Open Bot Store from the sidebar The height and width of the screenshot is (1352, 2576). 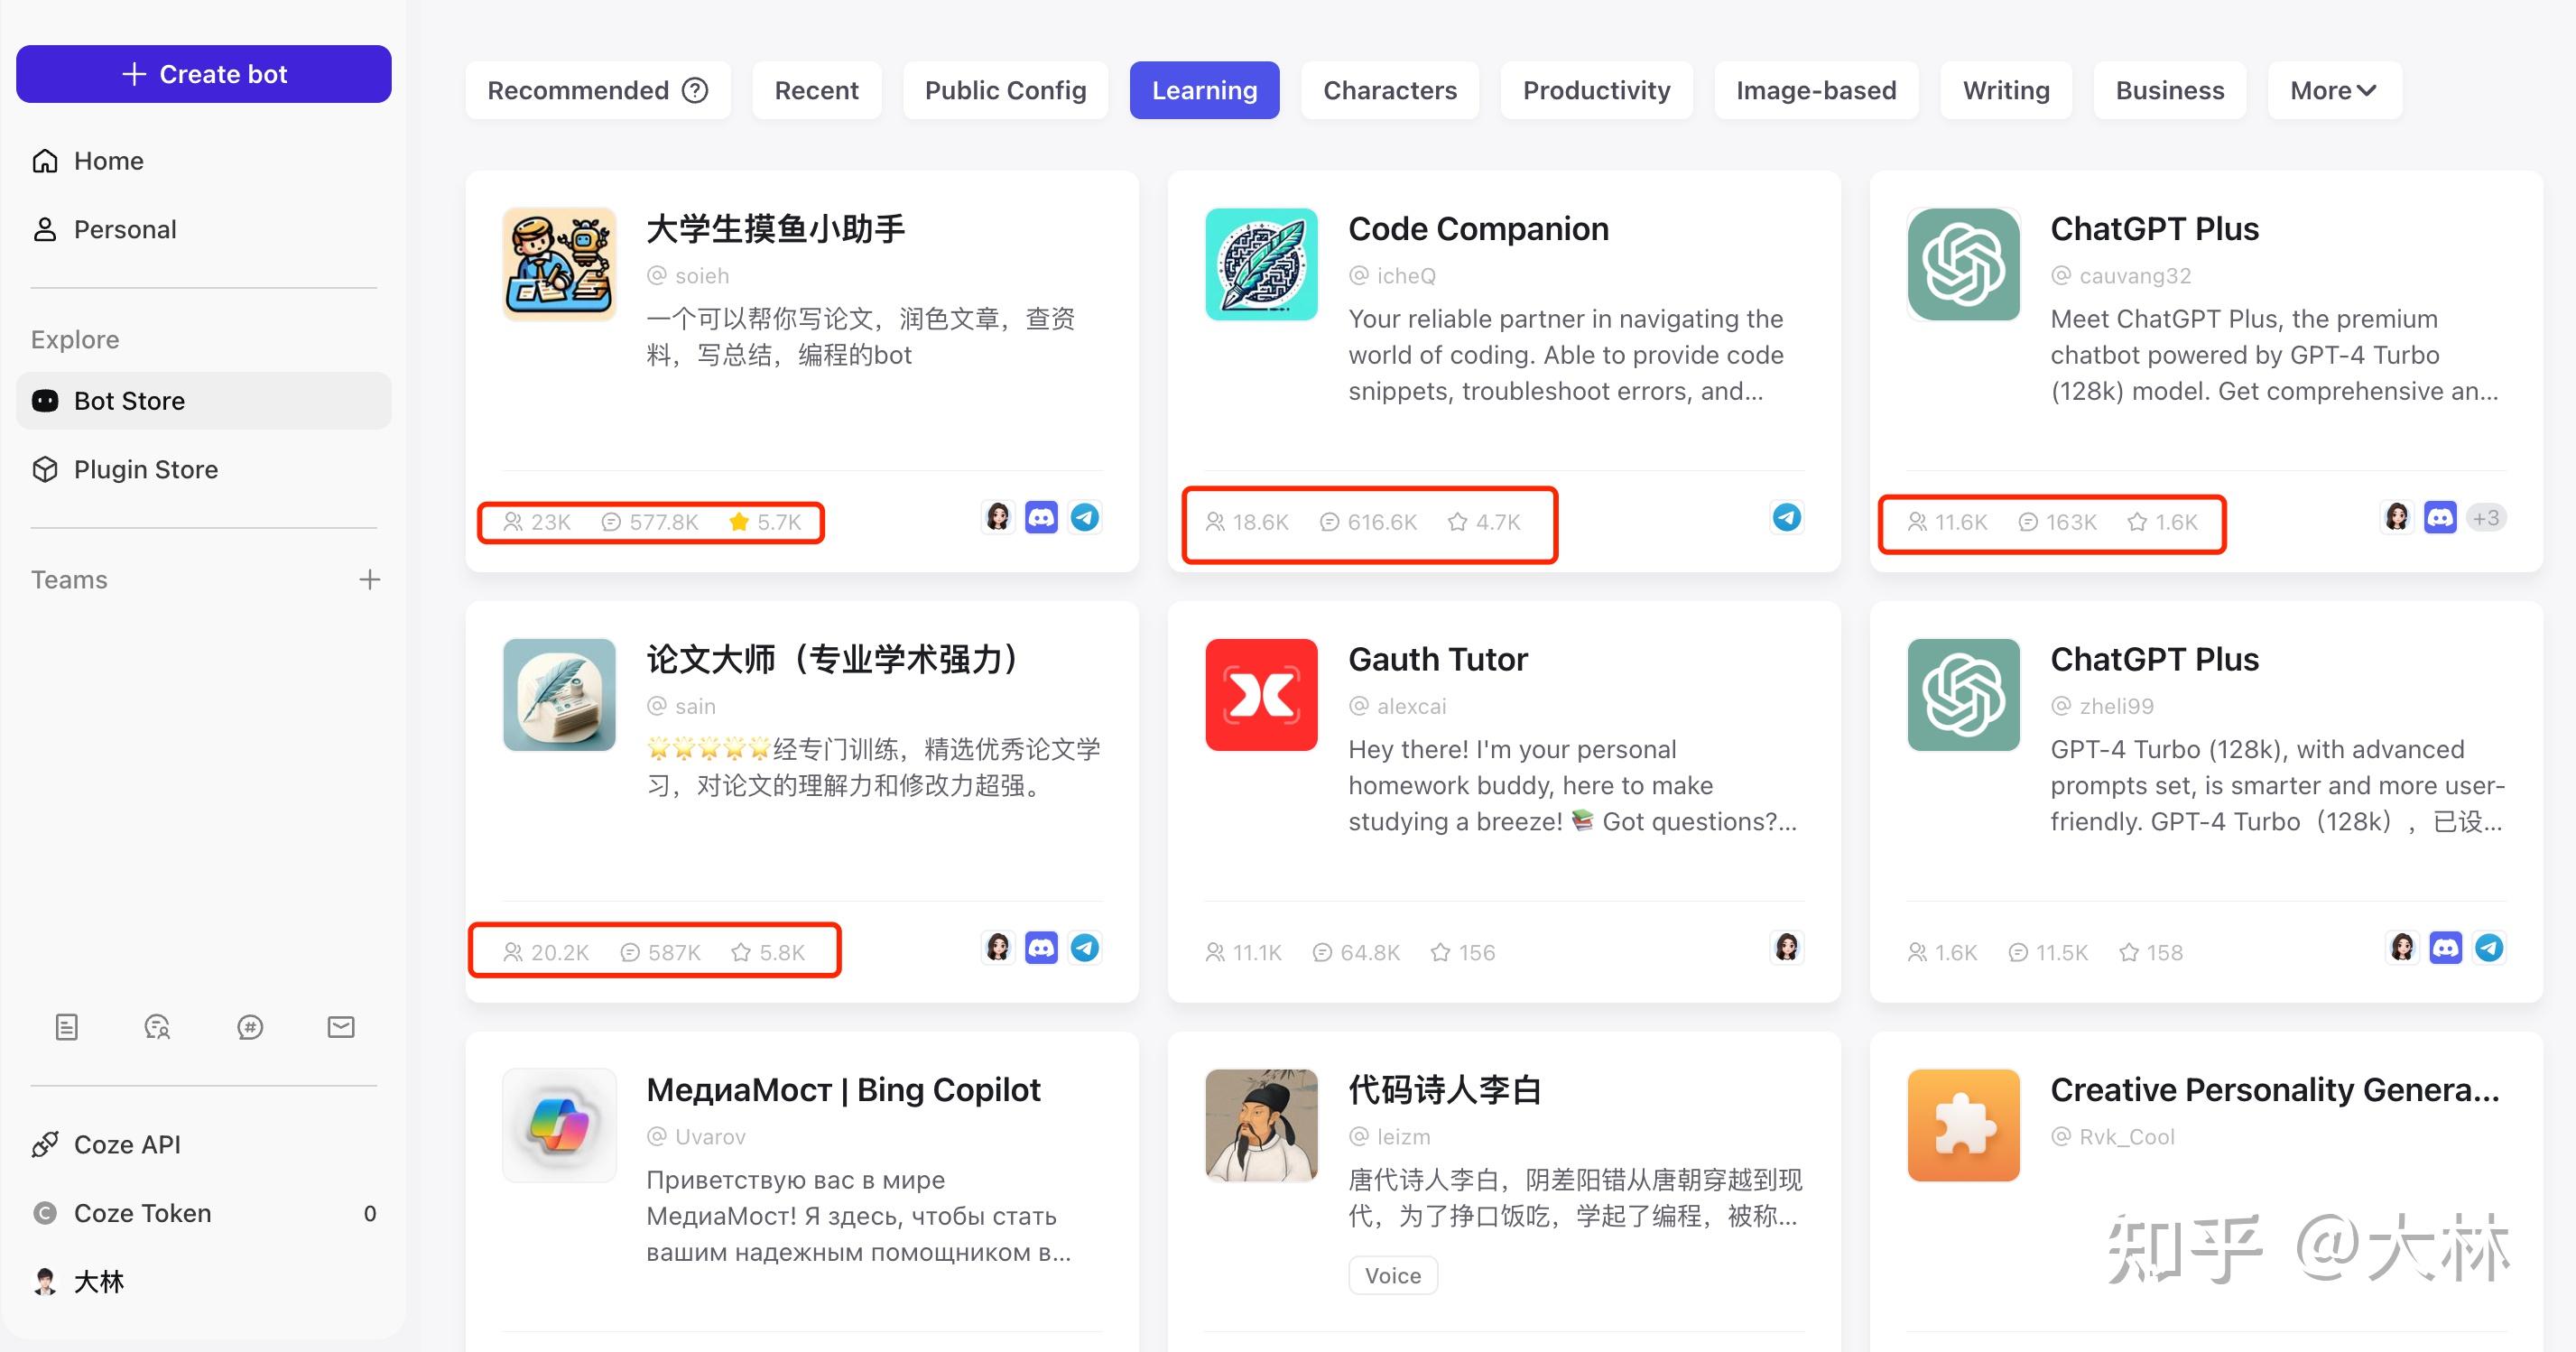click(129, 400)
